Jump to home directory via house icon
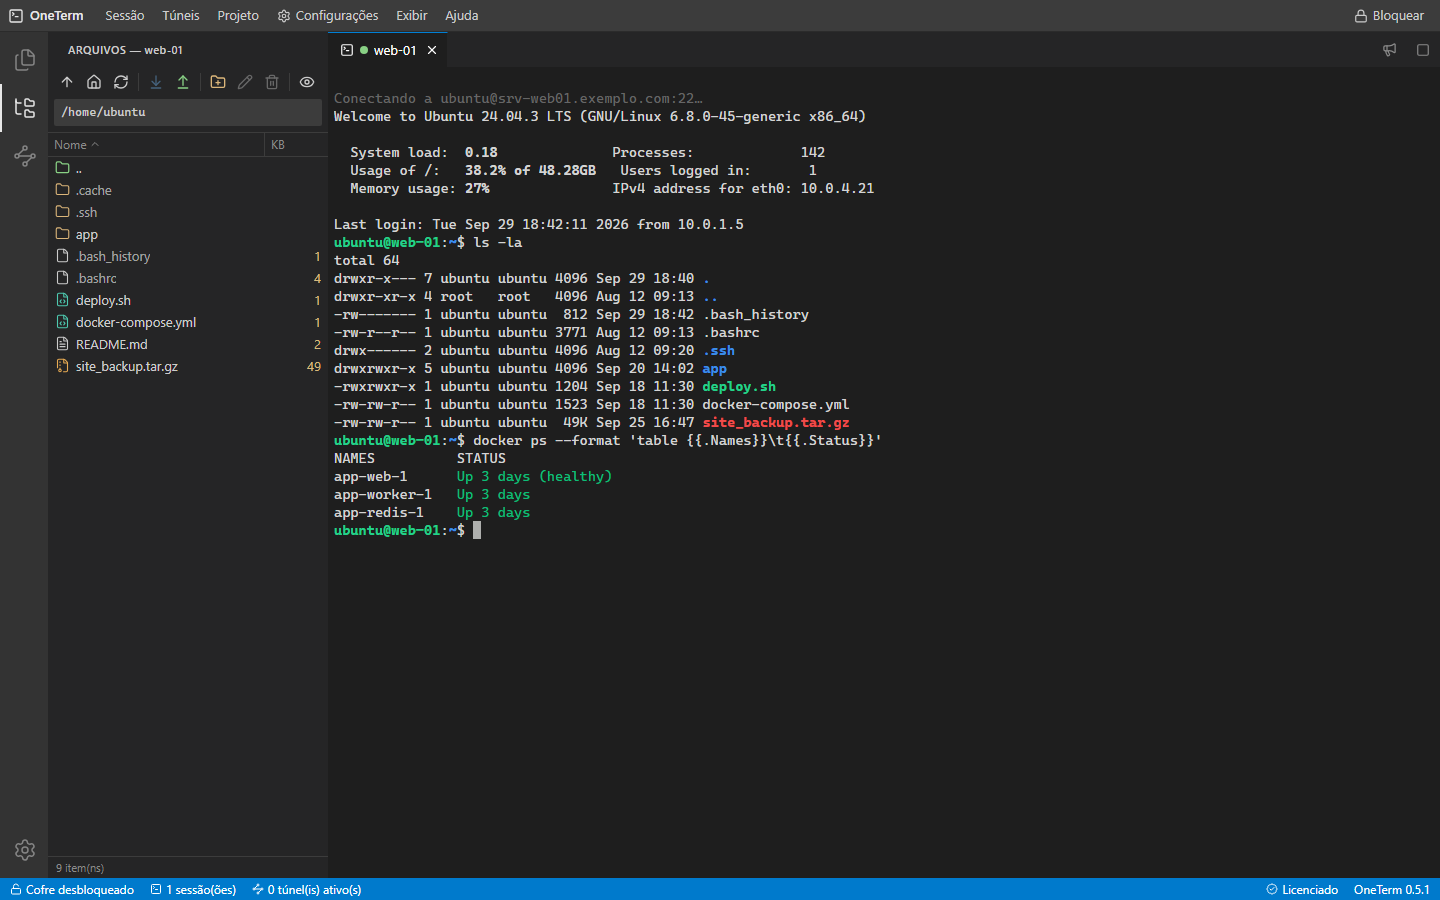 (94, 82)
